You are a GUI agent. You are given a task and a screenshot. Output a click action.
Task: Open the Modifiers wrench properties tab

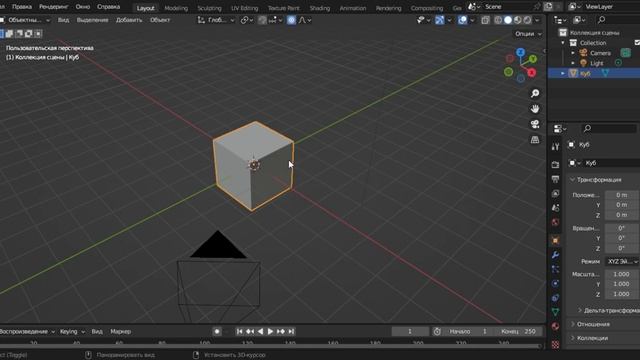(x=555, y=255)
